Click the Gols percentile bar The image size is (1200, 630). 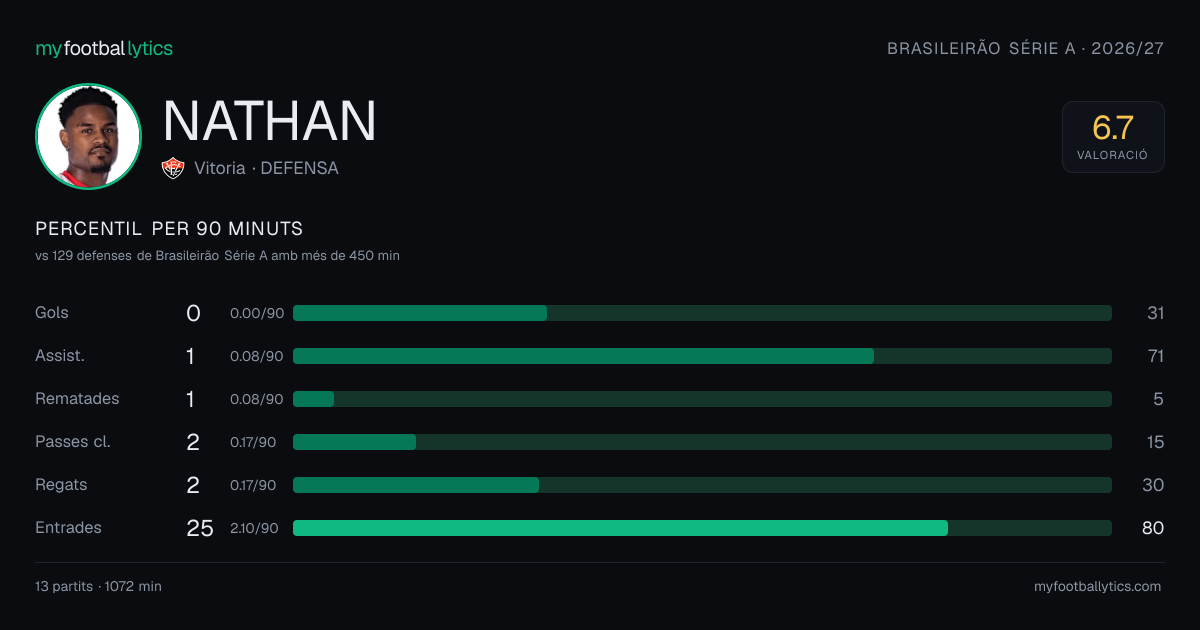(x=702, y=313)
